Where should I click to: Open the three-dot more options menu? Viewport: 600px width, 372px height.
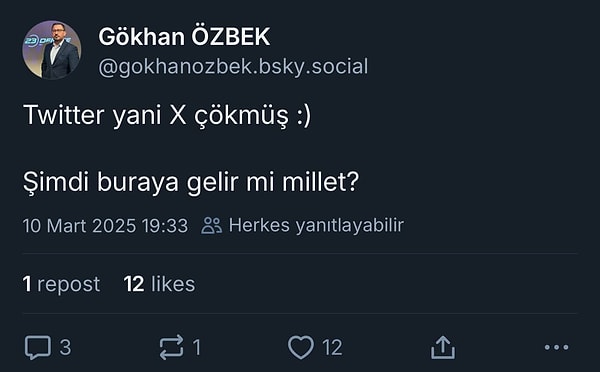tap(556, 347)
